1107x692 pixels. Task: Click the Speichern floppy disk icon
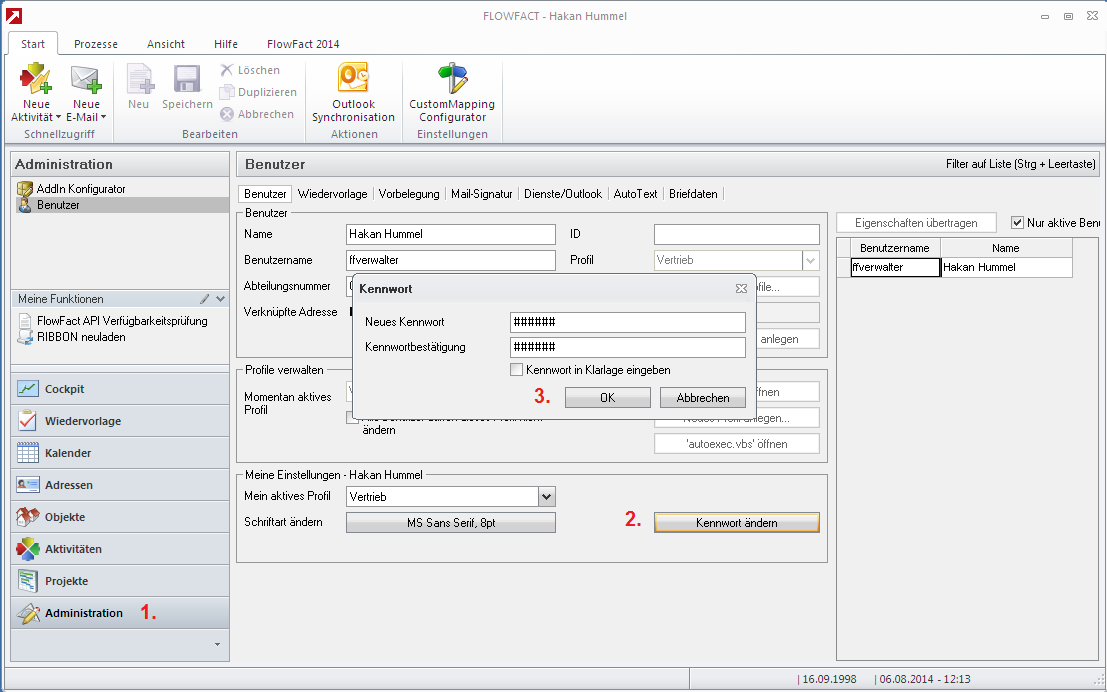(x=187, y=78)
